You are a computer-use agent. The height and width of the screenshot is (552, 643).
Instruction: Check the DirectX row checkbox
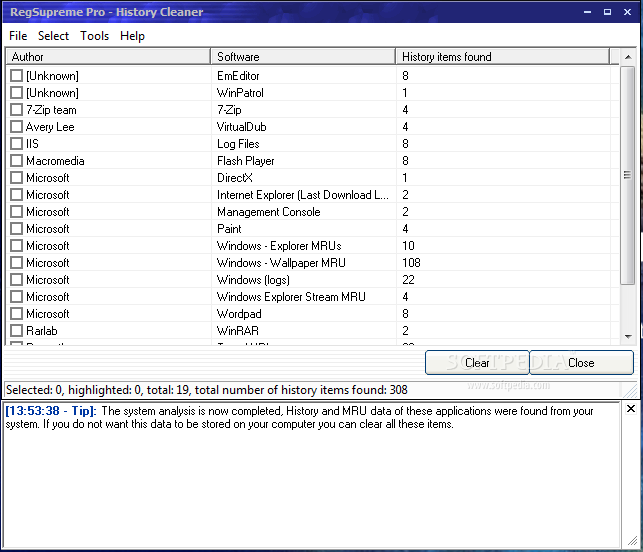click(x=16, y=178)
